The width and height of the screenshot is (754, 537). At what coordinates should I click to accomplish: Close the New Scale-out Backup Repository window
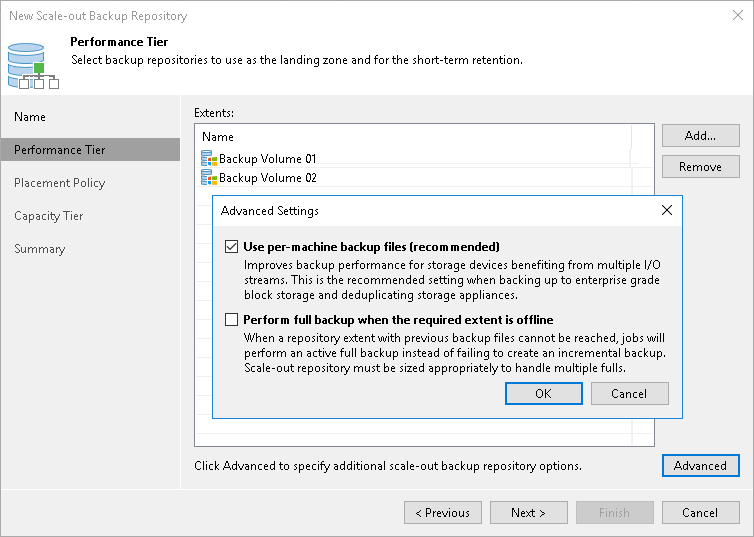coord(738,15)
